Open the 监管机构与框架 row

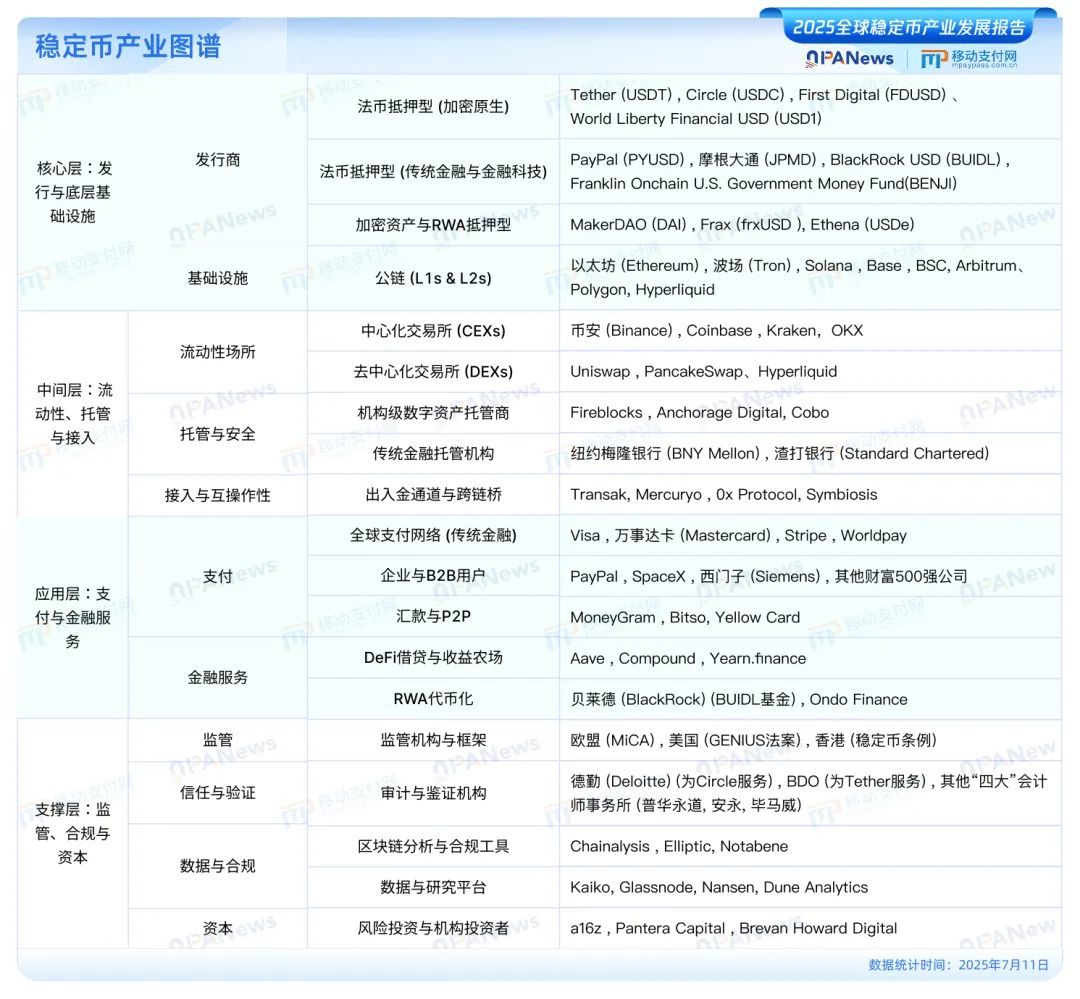click(x=432, y=740)
